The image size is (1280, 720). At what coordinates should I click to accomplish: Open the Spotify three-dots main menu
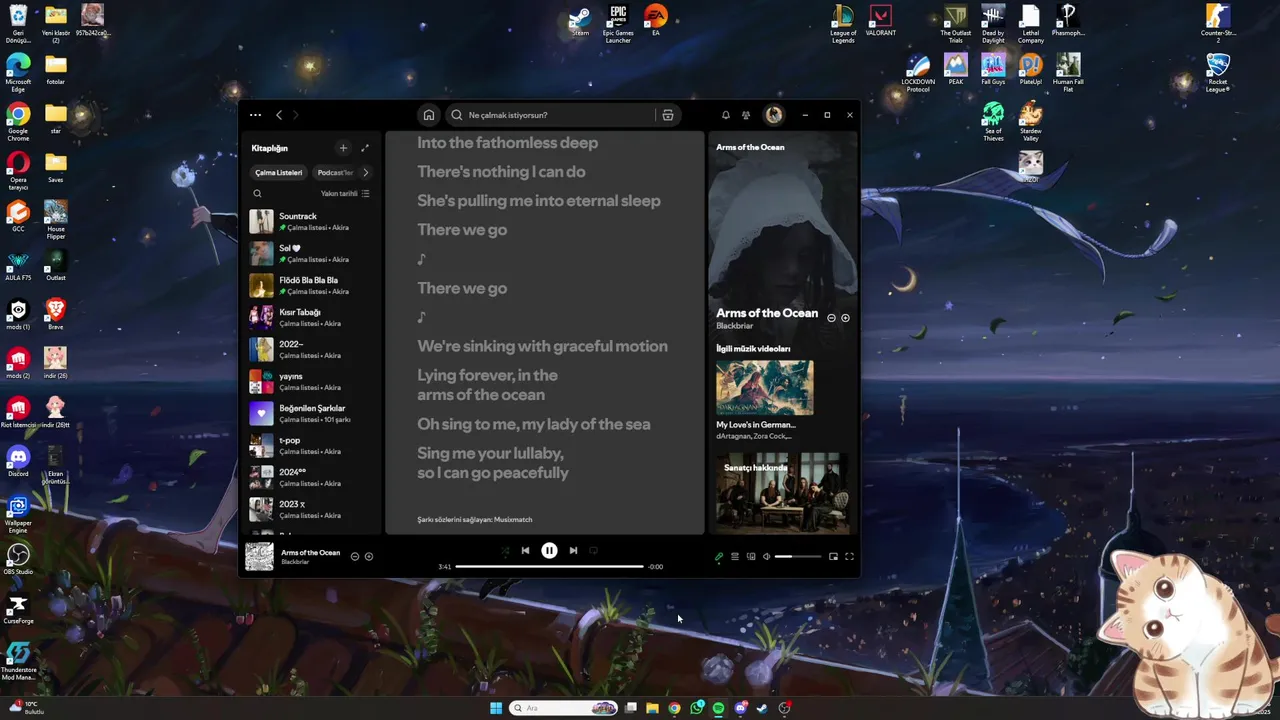[256, 115]
